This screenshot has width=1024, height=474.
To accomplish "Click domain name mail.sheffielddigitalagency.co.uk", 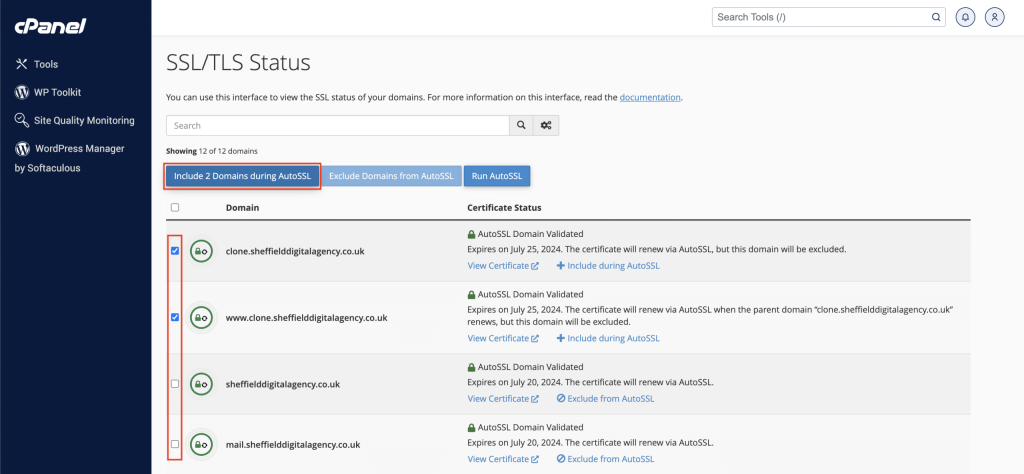I will (293, 445).
